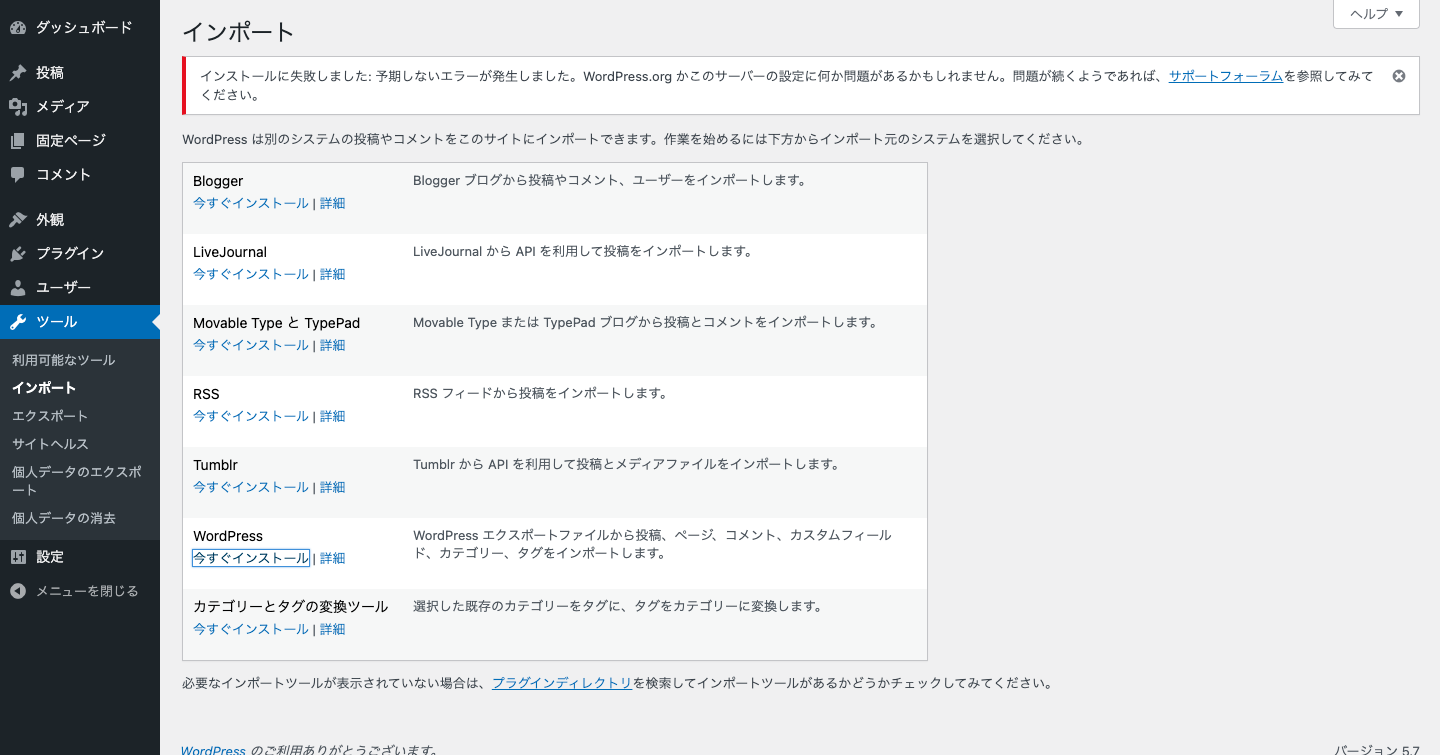Click the collapse arrow icon for メニューを閉じる
This screenshot has width=1440, height=755.
pos(18,591)
